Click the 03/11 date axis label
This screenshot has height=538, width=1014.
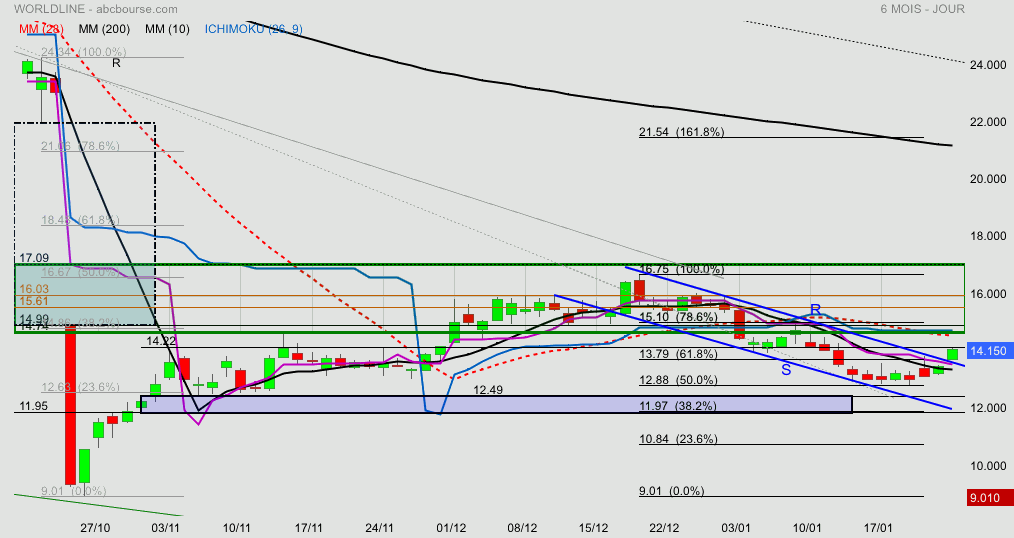click(166, 528)
